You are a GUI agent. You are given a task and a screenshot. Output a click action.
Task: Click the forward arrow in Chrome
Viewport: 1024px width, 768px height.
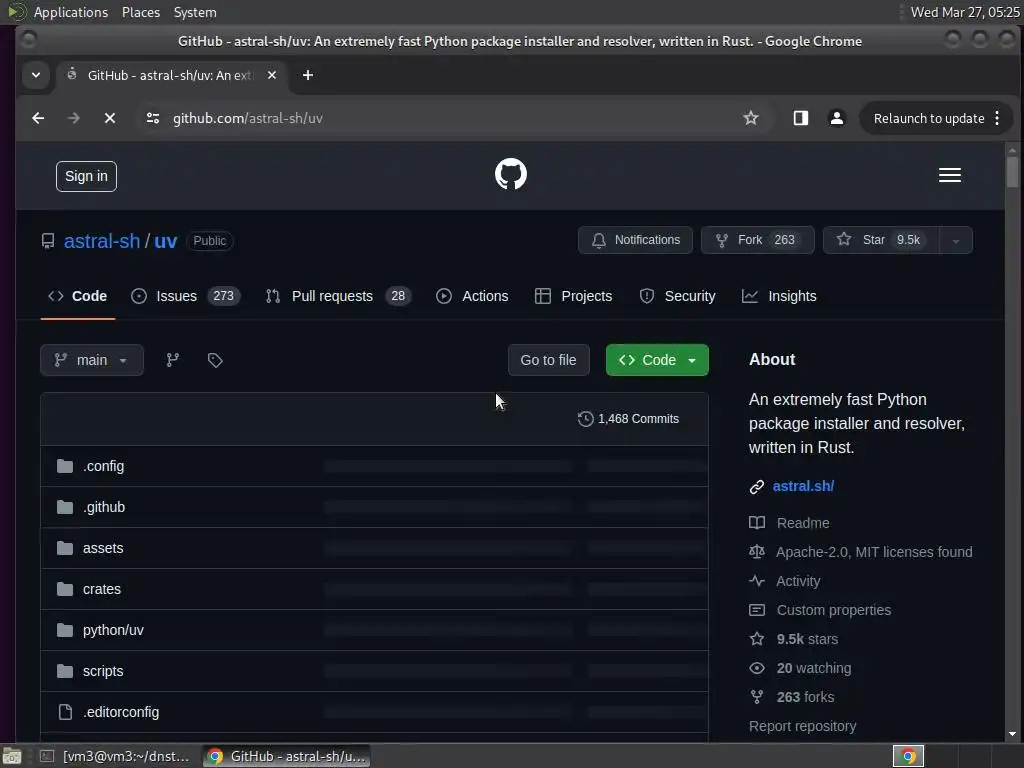[74, 118]
